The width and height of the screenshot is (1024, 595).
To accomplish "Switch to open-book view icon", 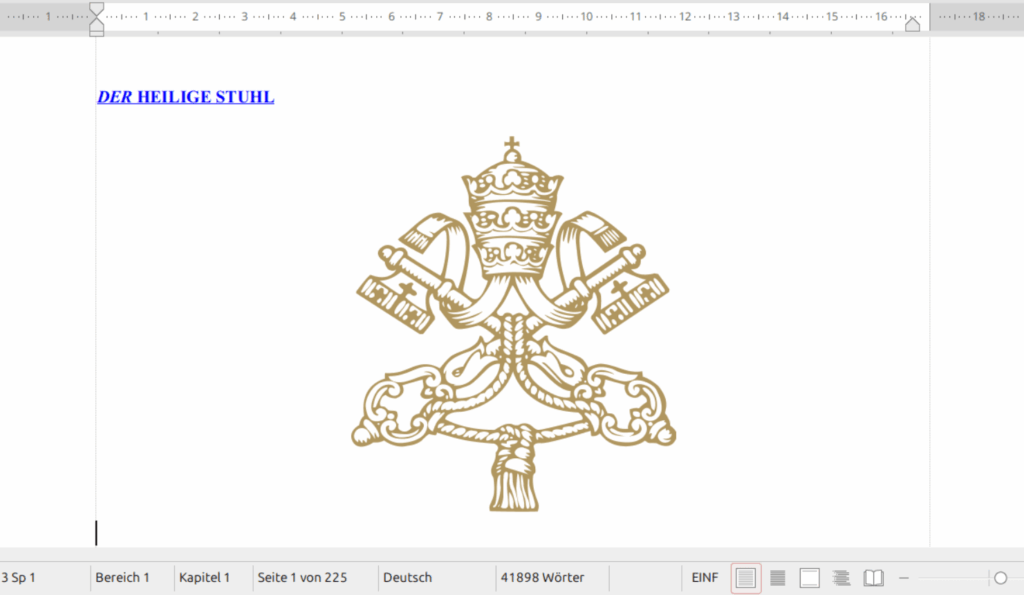I will (873, 578).
